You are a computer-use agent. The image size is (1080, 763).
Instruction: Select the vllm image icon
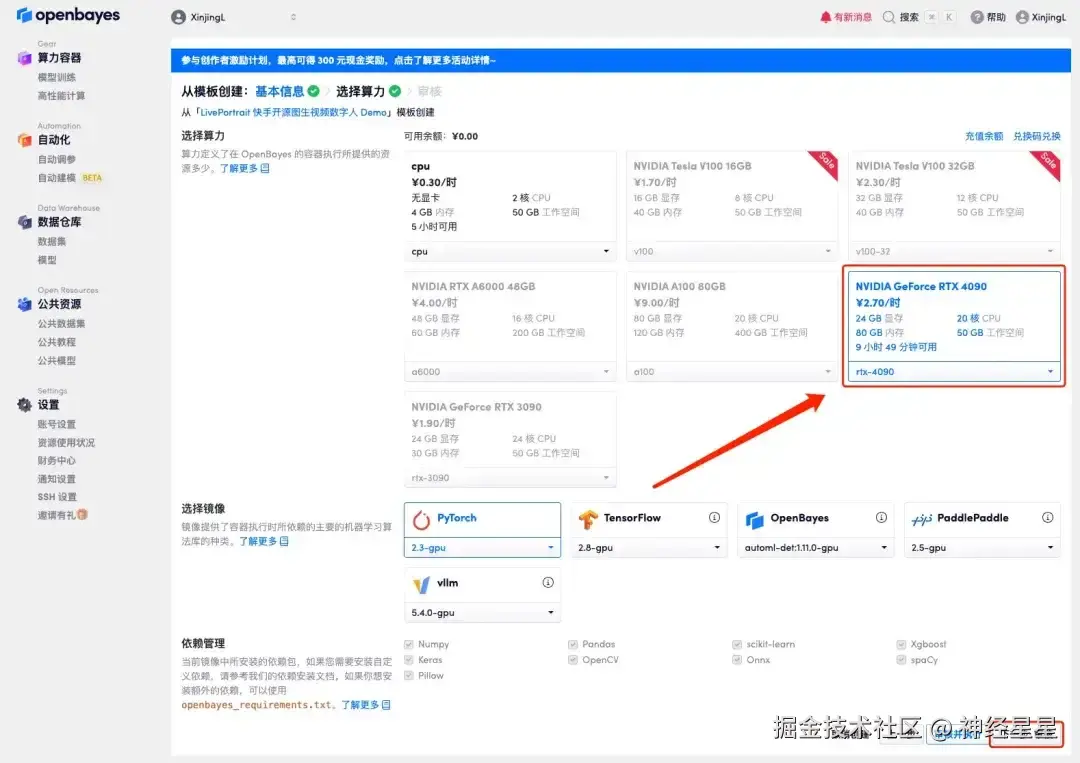coord(422,585)
